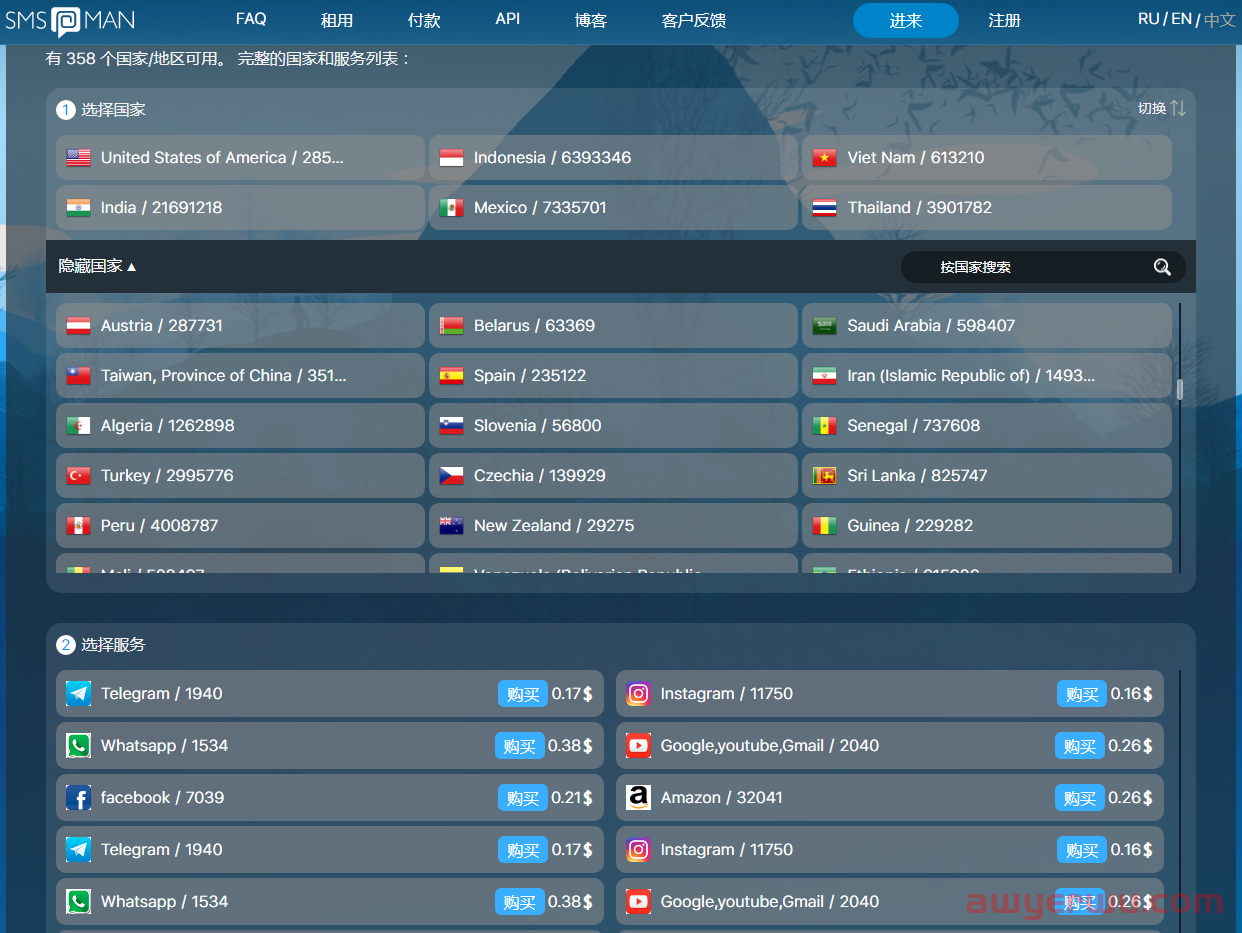Click the first Google,youtube,Gmail service icon
The image size is (1242, 933).
638,746
